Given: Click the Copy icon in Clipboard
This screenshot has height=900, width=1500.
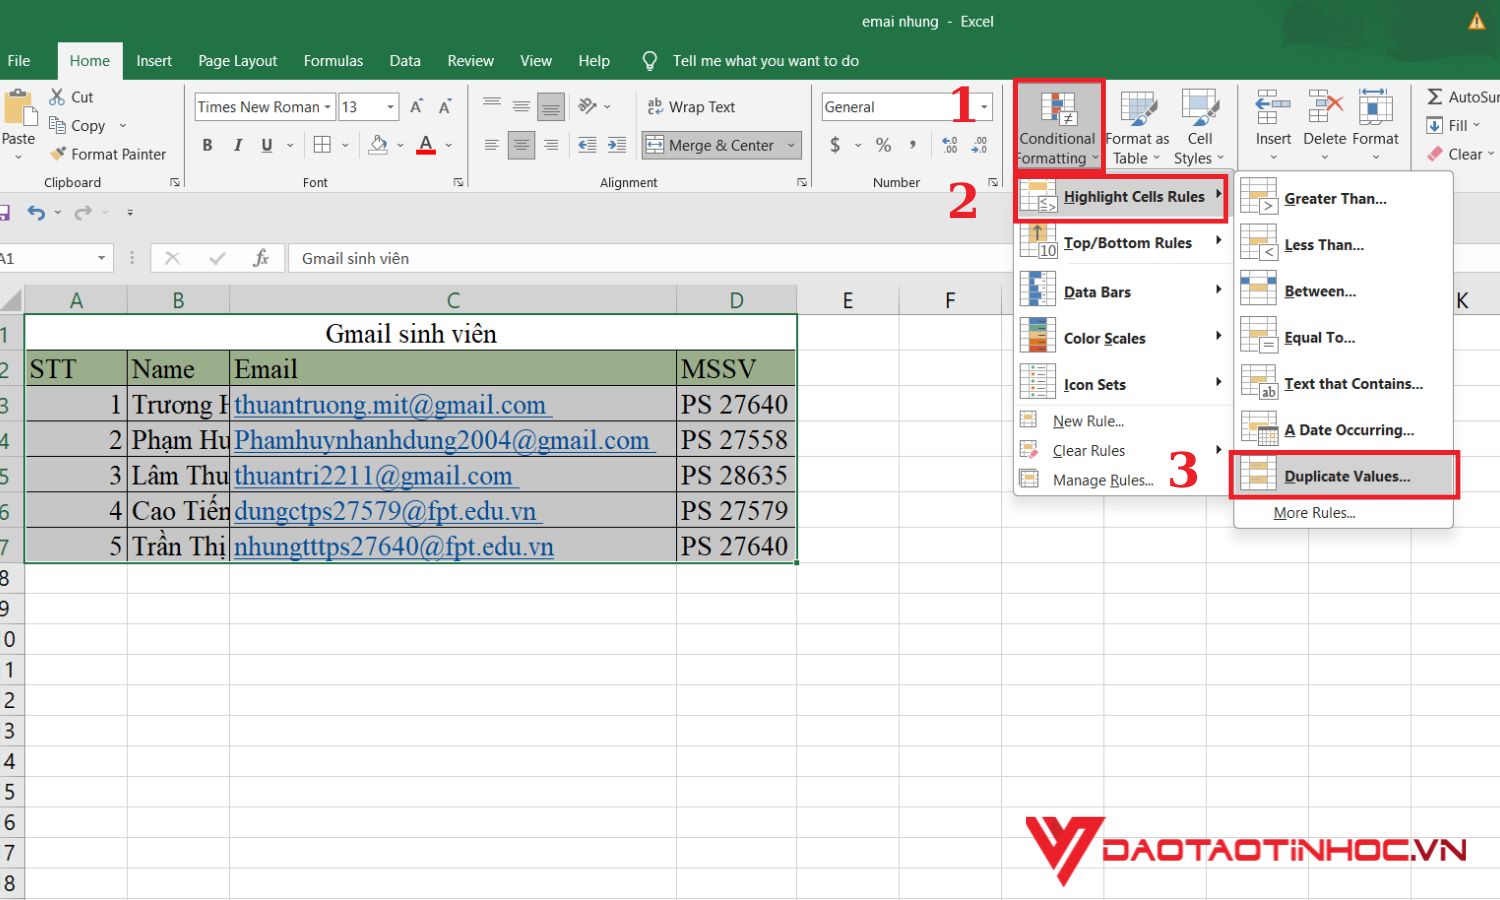Looking at the screenshot, I should pyautogui.click(x=57, y=125).
